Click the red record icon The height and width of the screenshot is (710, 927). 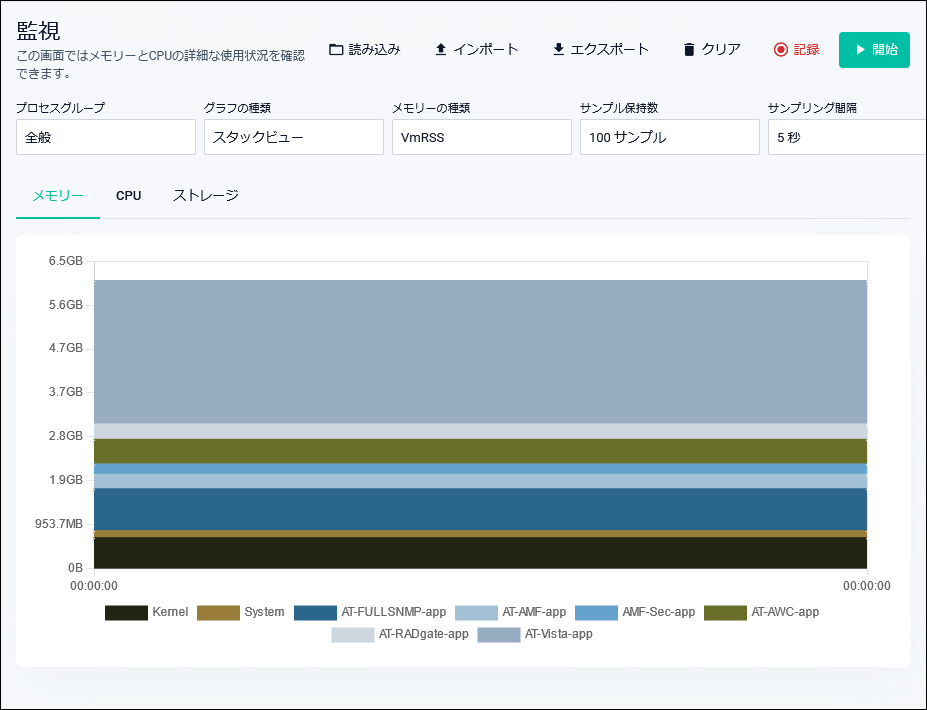click(x=780, y=50)
